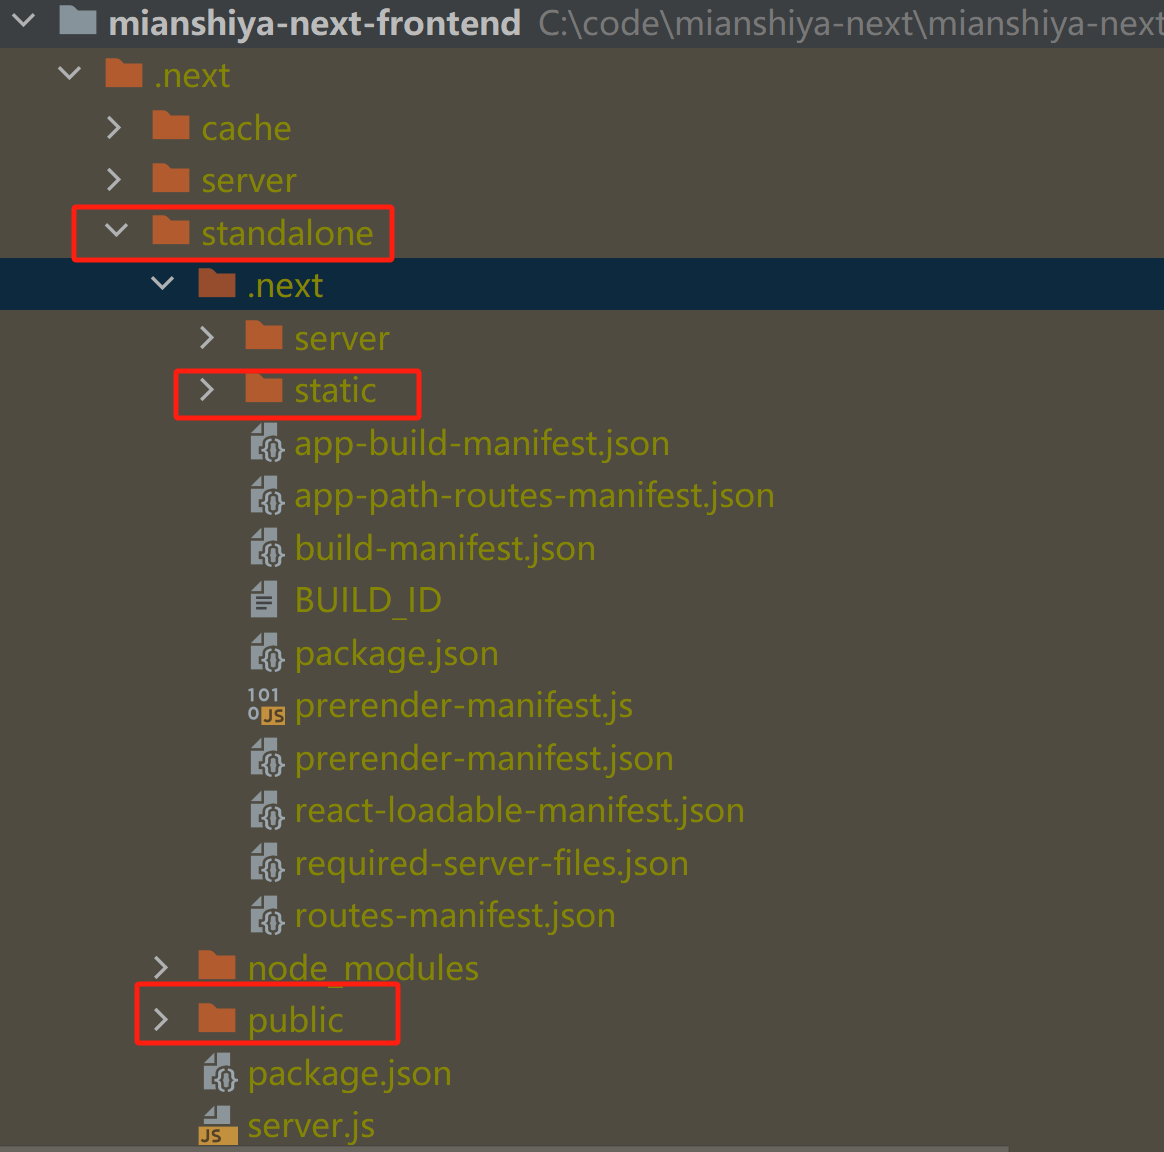The height and width of the screenshot is (1152, 1164).
Task: Click the server.js JS file icon
Action: pyautogui.click(x=218, y=1125)
